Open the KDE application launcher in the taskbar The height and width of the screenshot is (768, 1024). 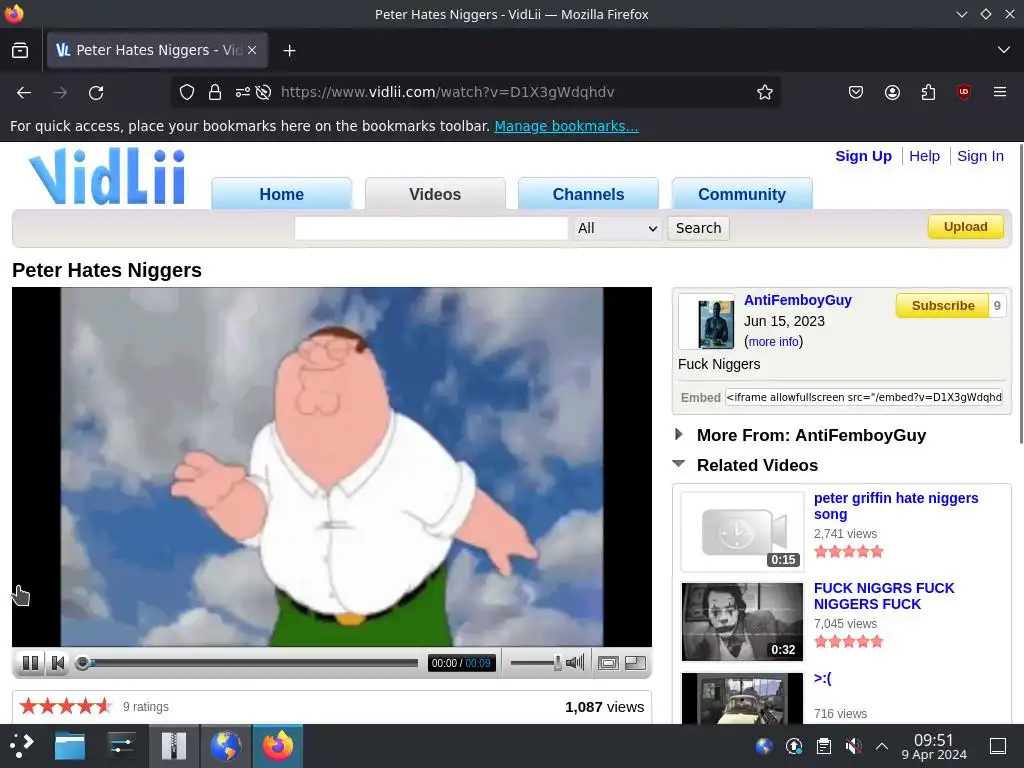[x=21, y=745]
